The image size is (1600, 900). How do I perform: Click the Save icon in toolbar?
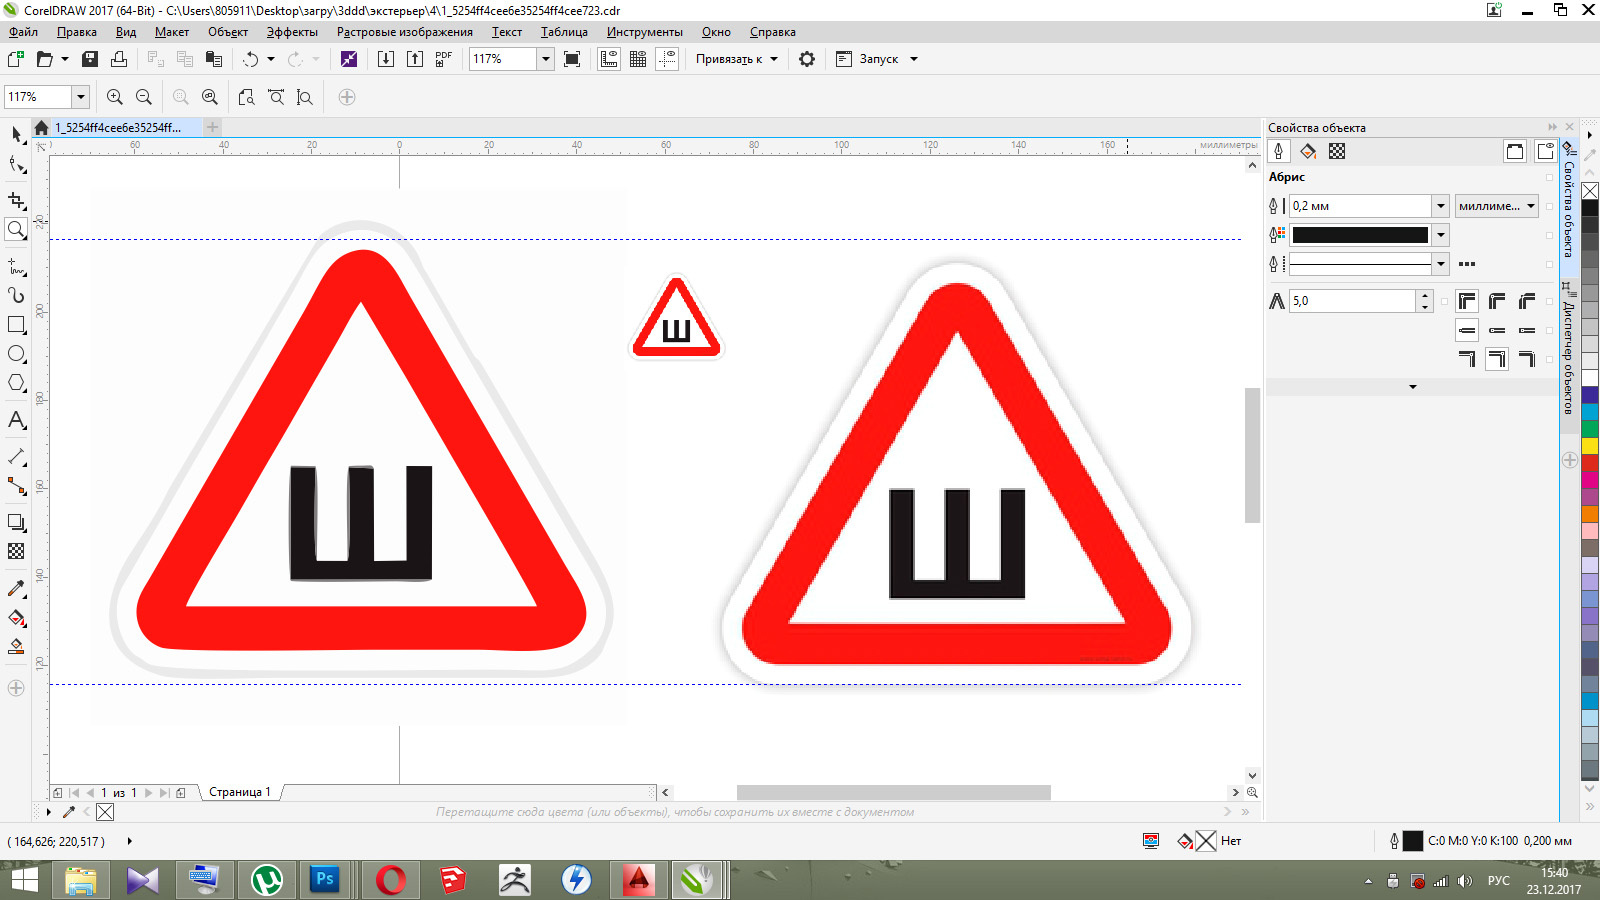tap(90, 59)
